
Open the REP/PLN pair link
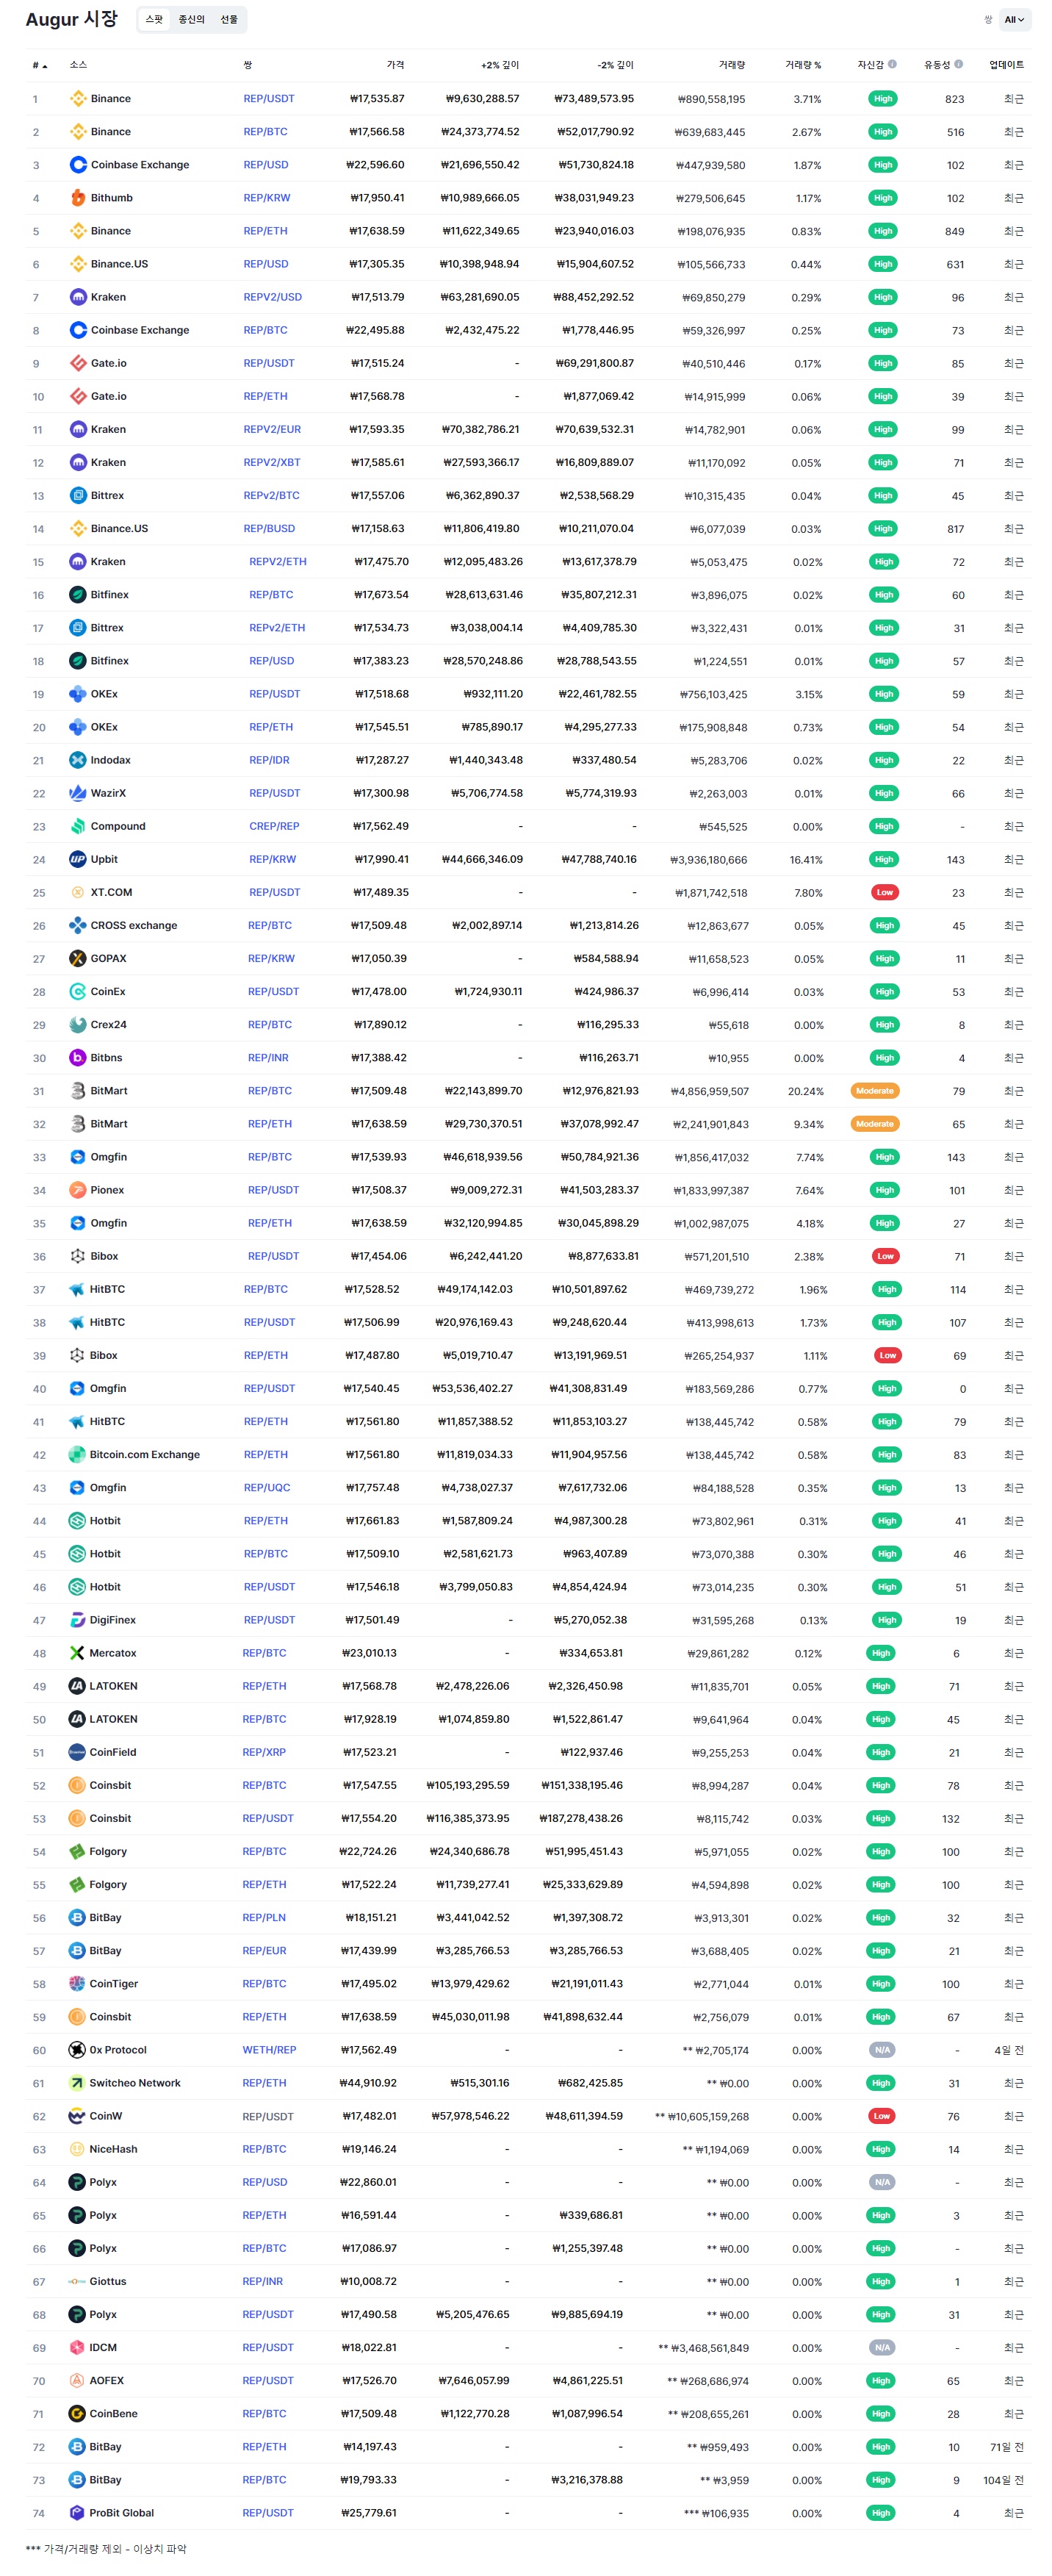tap(264, 1917)
